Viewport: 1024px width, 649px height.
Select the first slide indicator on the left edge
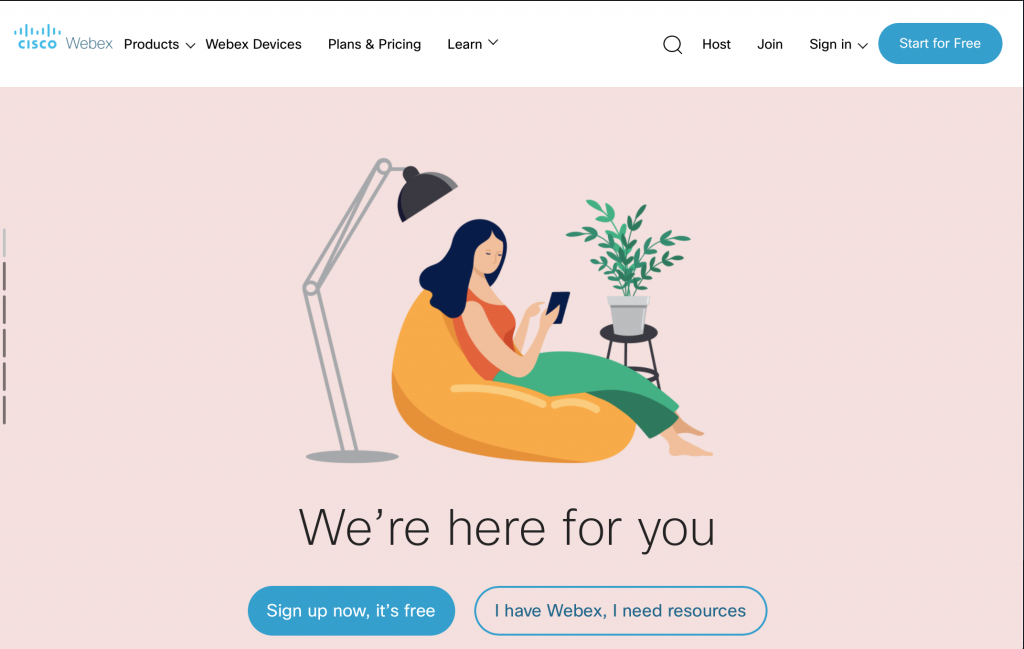(x=5, y=242)
